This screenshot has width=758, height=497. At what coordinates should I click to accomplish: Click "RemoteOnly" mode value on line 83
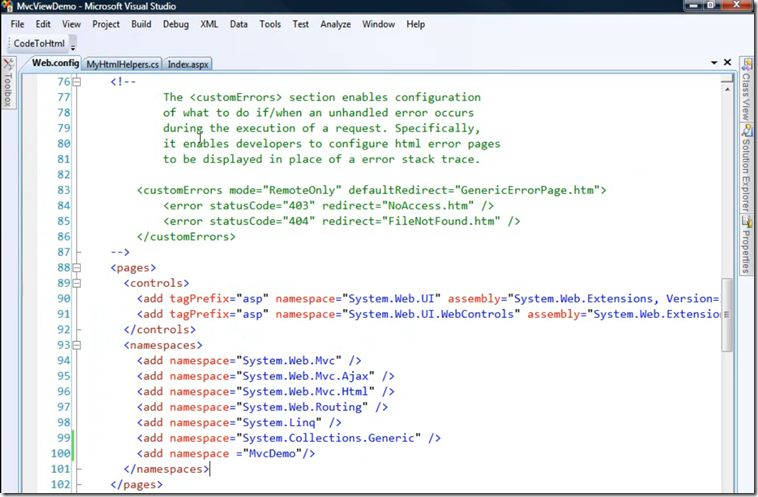(x=302, y=190)
